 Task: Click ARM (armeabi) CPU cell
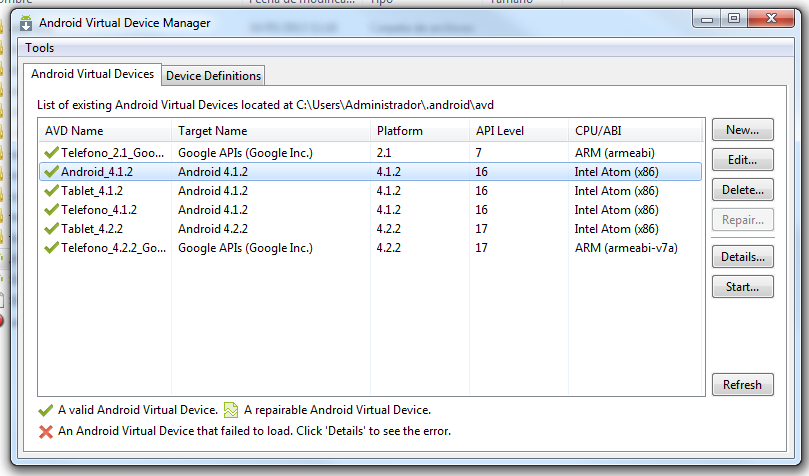pos(614,153)
